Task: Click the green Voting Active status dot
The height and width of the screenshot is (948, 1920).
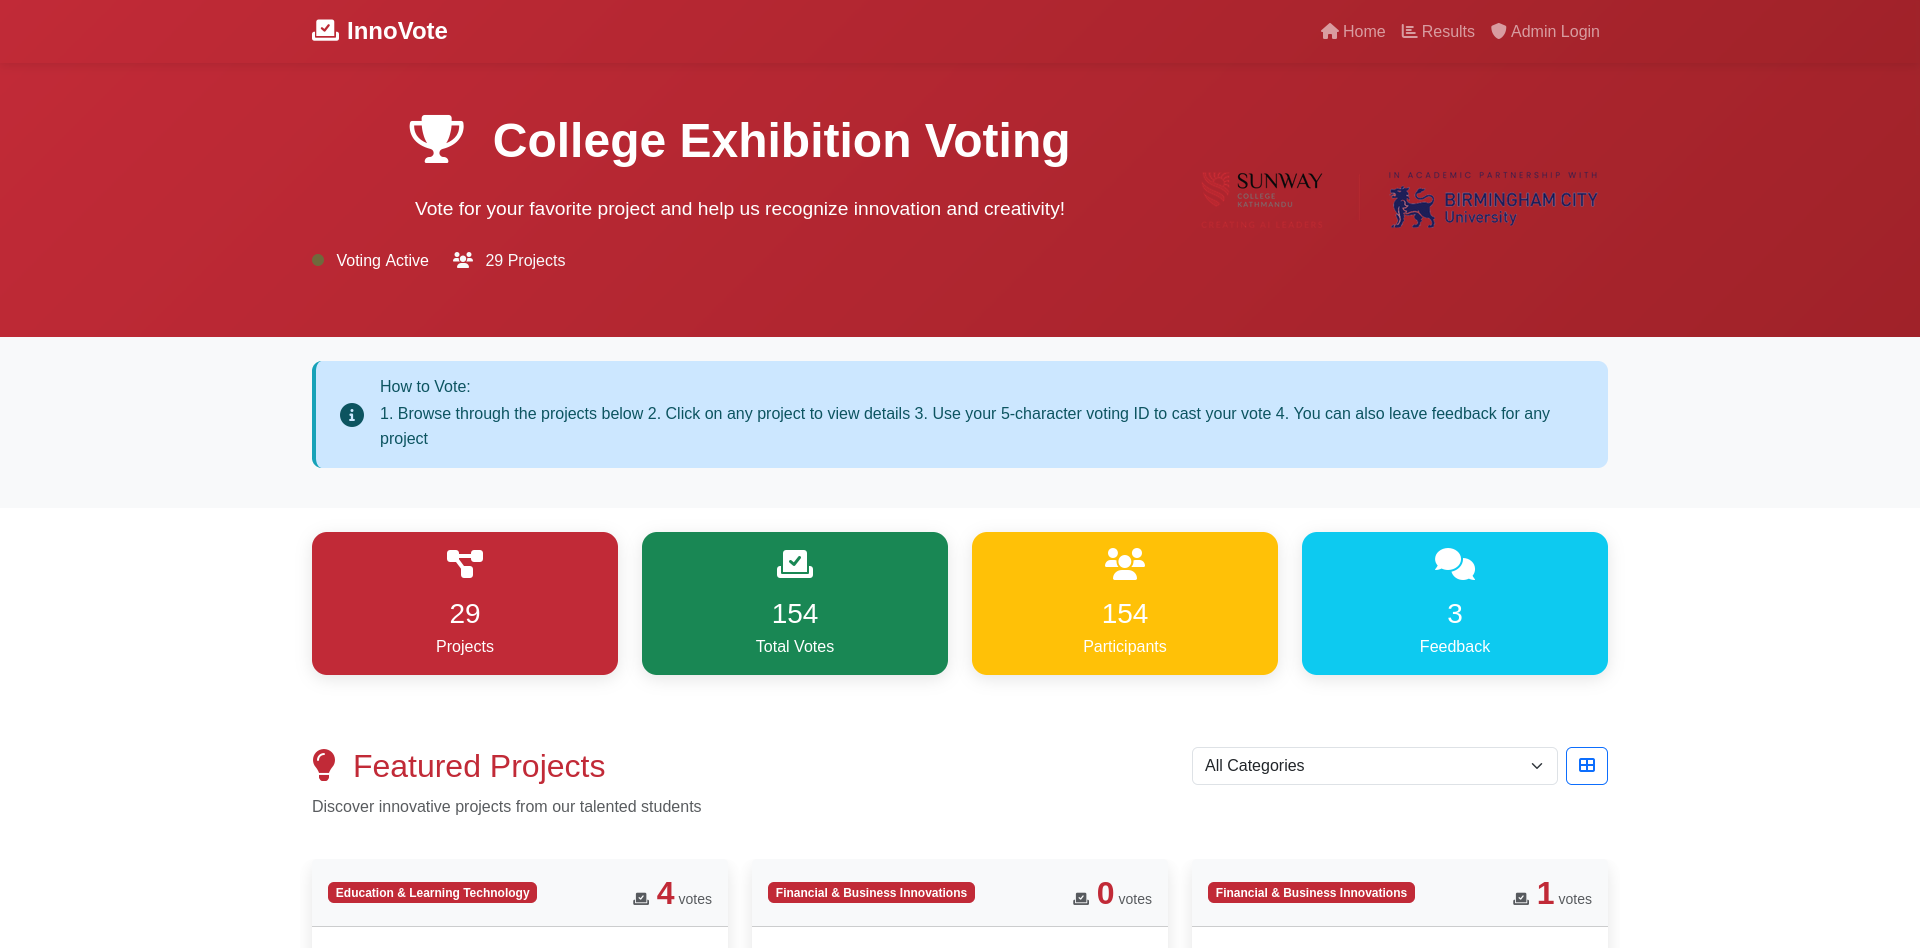Action: tap(317, 260)
